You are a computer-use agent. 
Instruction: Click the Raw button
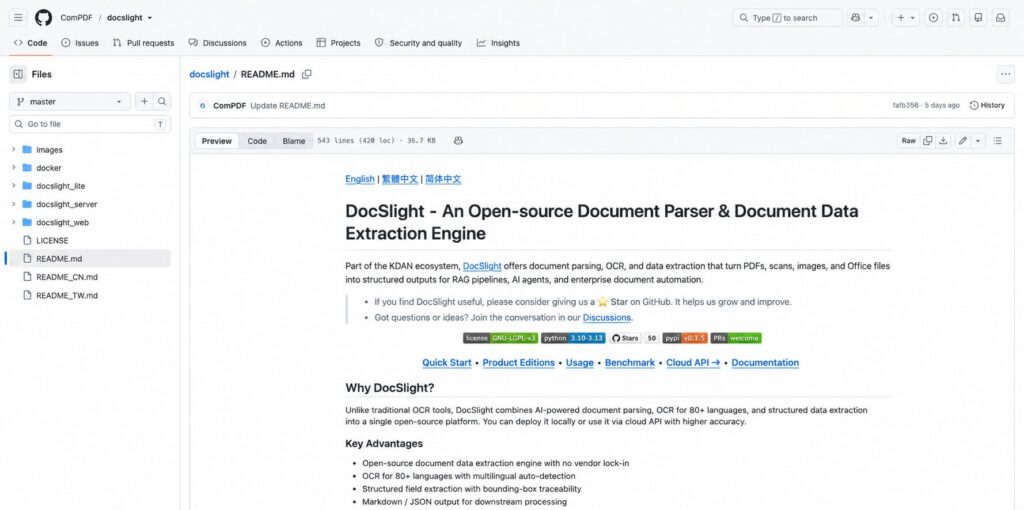(908, 140)
